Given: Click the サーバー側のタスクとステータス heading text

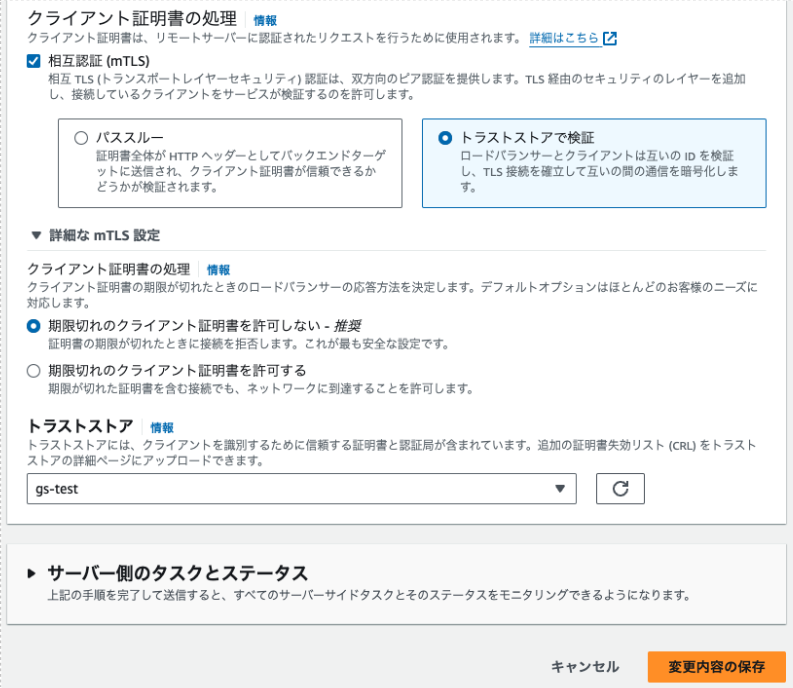Looking at the screenshot, I should point(177,573).
